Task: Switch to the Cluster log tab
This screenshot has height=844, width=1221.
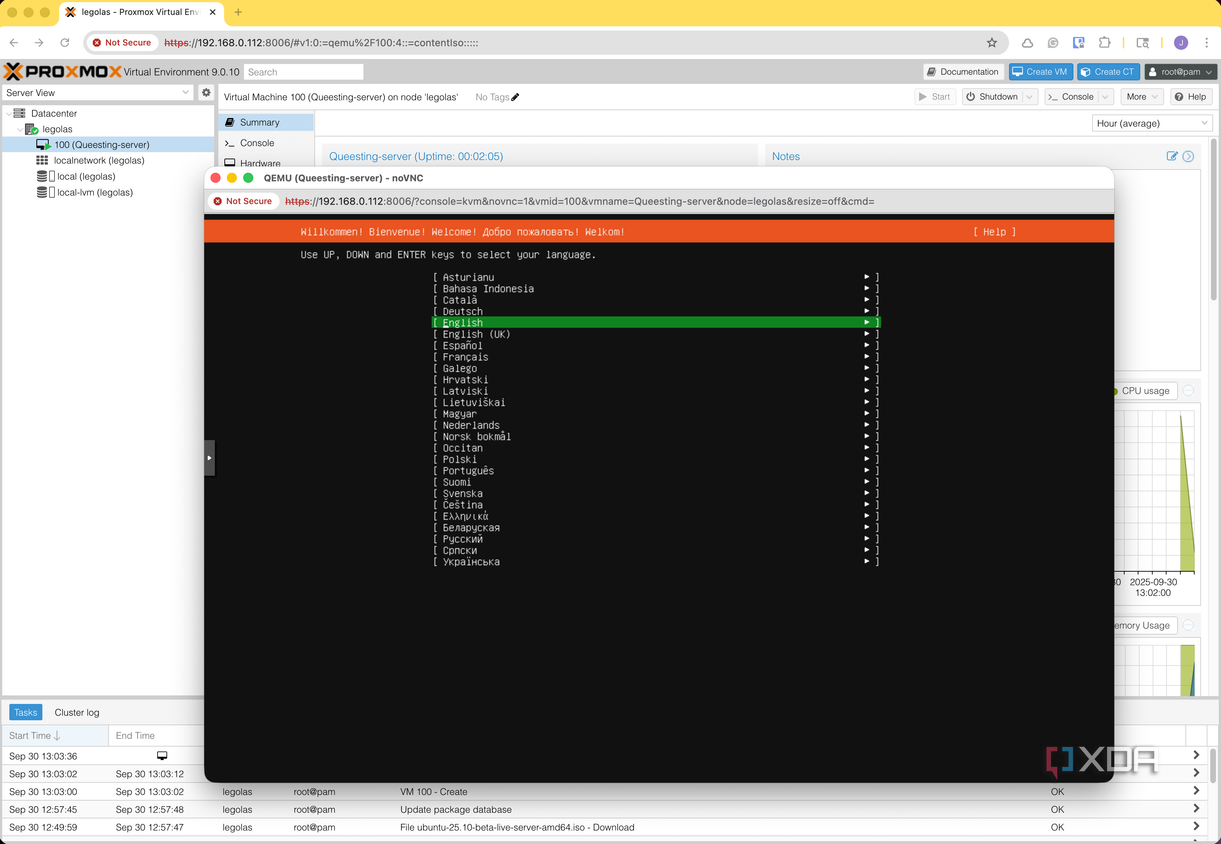Action: (x=77, y=712)
